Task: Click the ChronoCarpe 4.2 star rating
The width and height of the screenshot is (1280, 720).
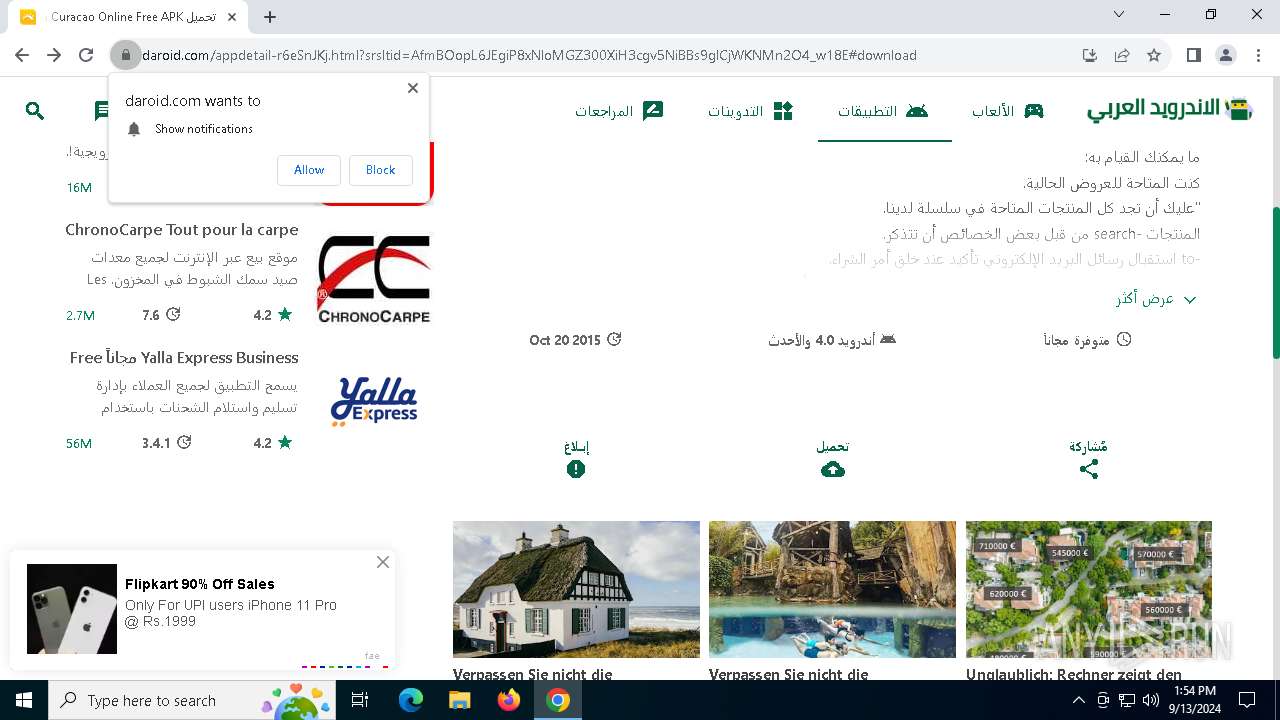Action: click(272, 315)
